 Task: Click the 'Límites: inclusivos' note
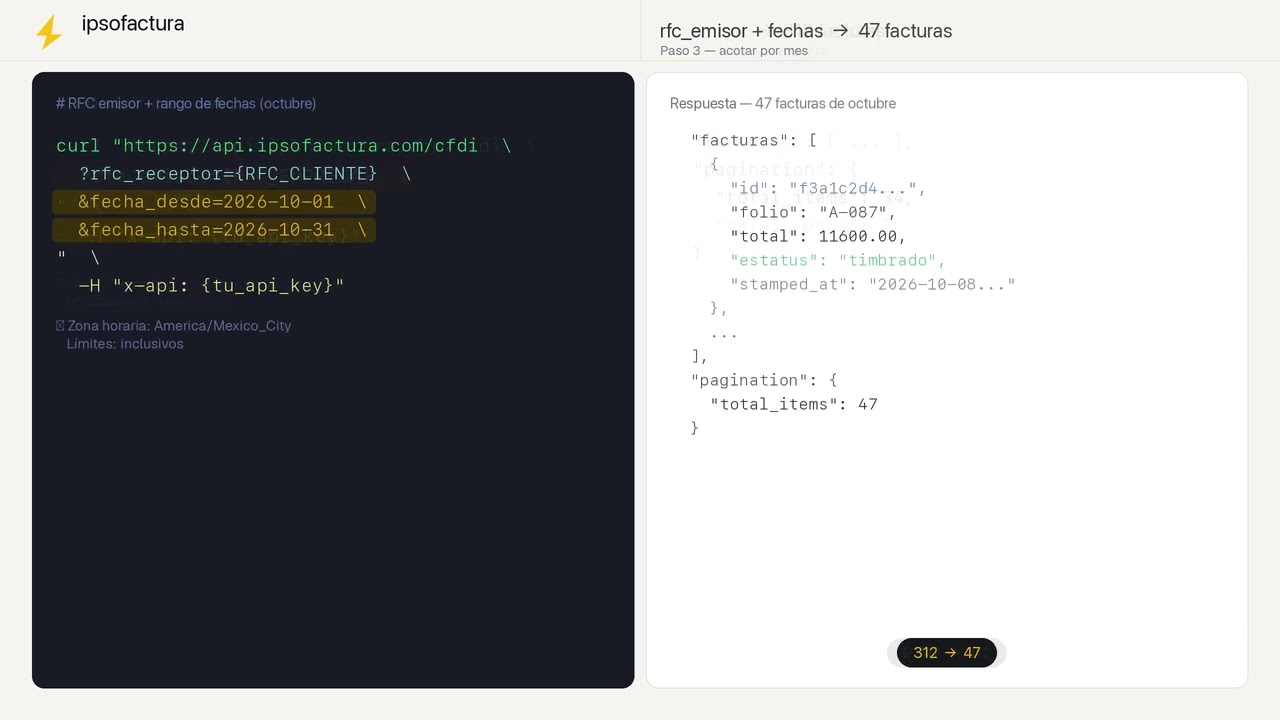click(x=125, y=344)
